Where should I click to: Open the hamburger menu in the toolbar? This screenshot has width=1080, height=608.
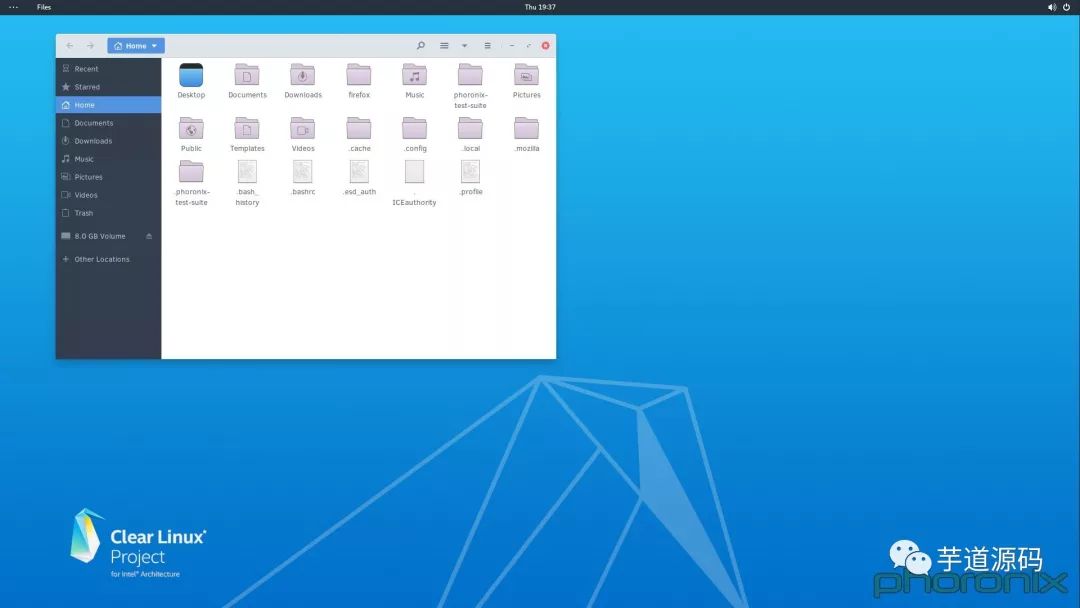(487, 45)
